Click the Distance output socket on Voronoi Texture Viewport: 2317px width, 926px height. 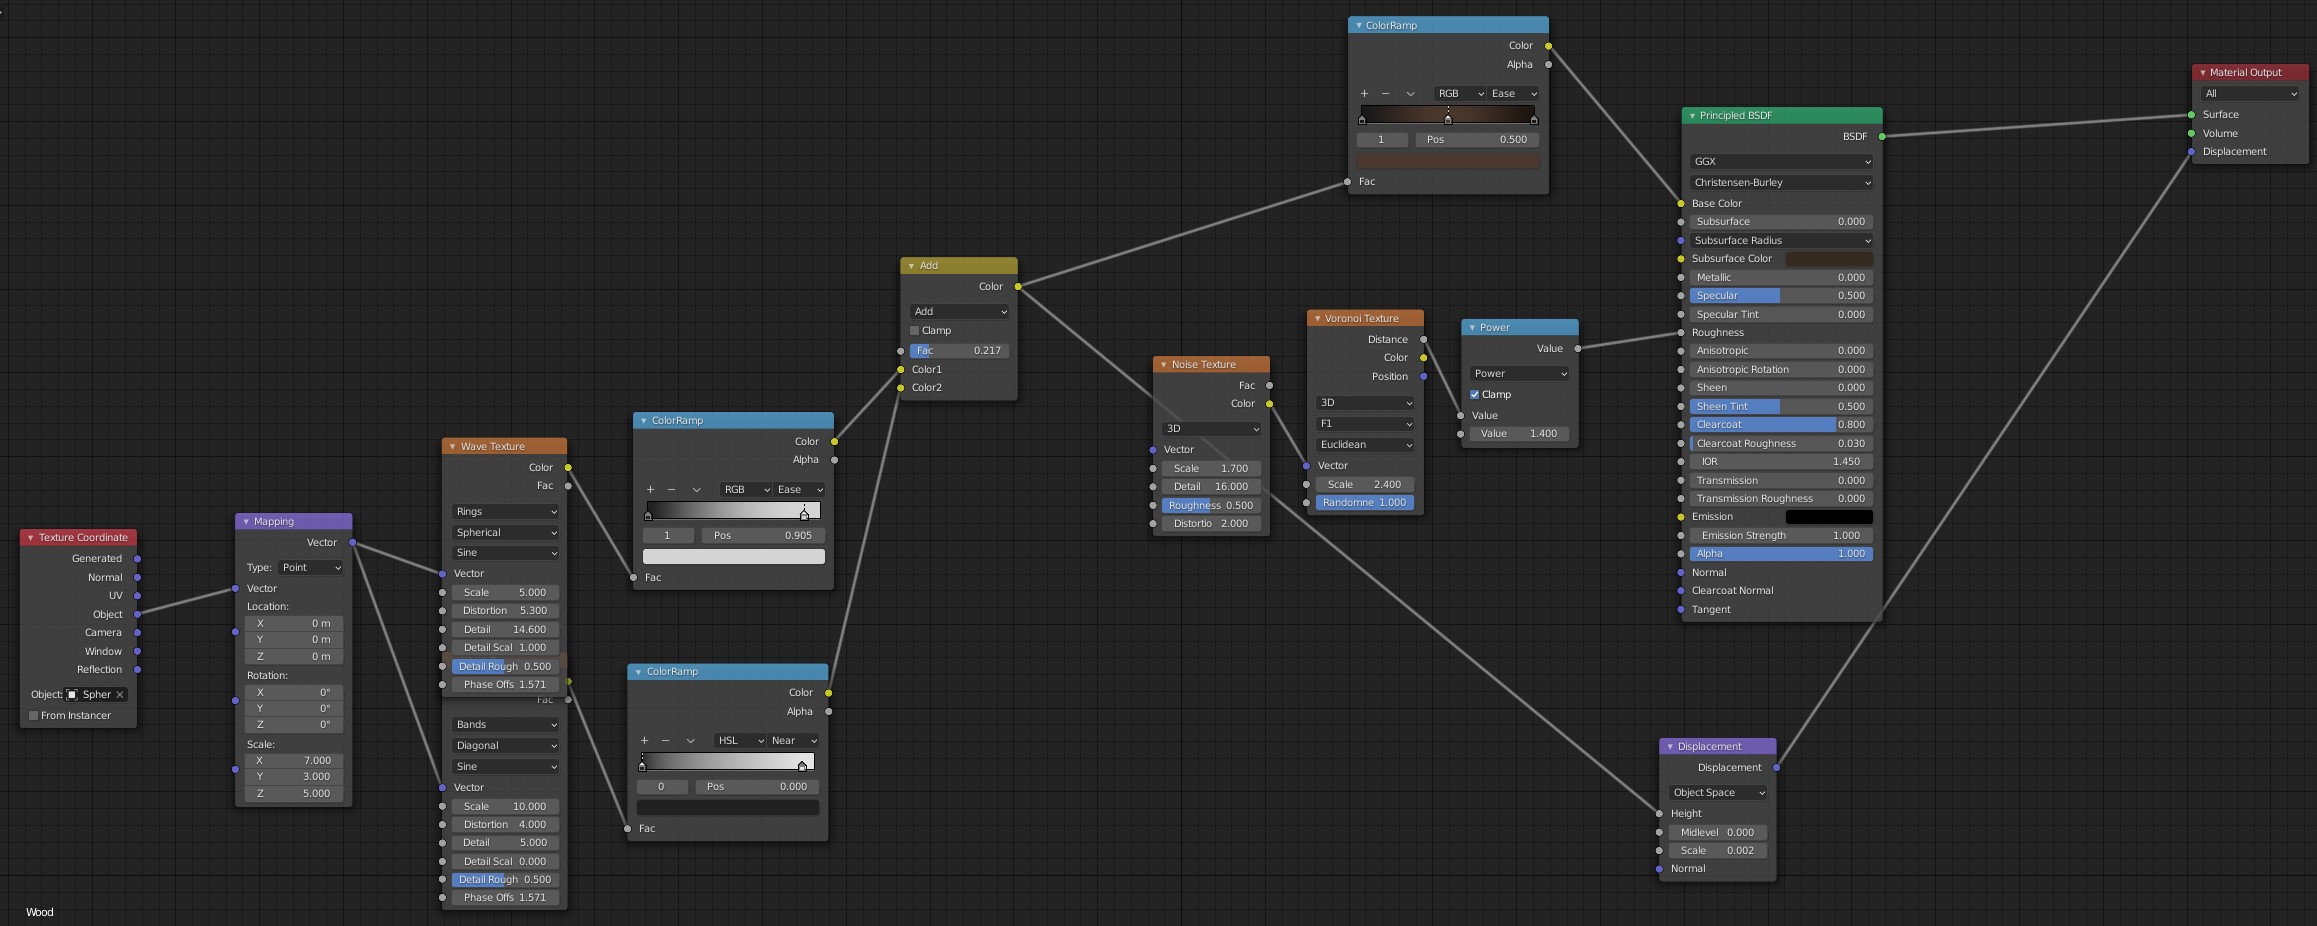[x=1423, y=339]
